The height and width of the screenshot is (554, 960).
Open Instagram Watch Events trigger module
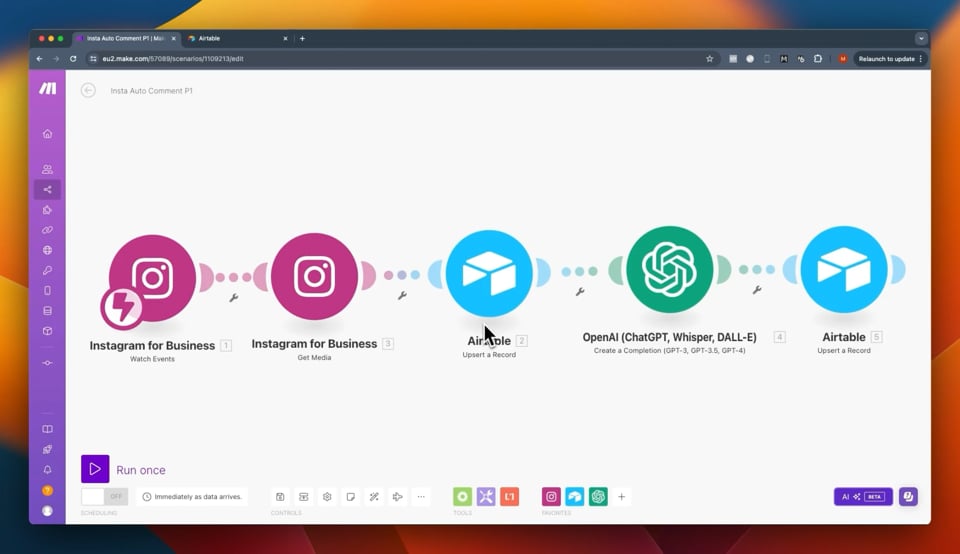tap(152, 278)
